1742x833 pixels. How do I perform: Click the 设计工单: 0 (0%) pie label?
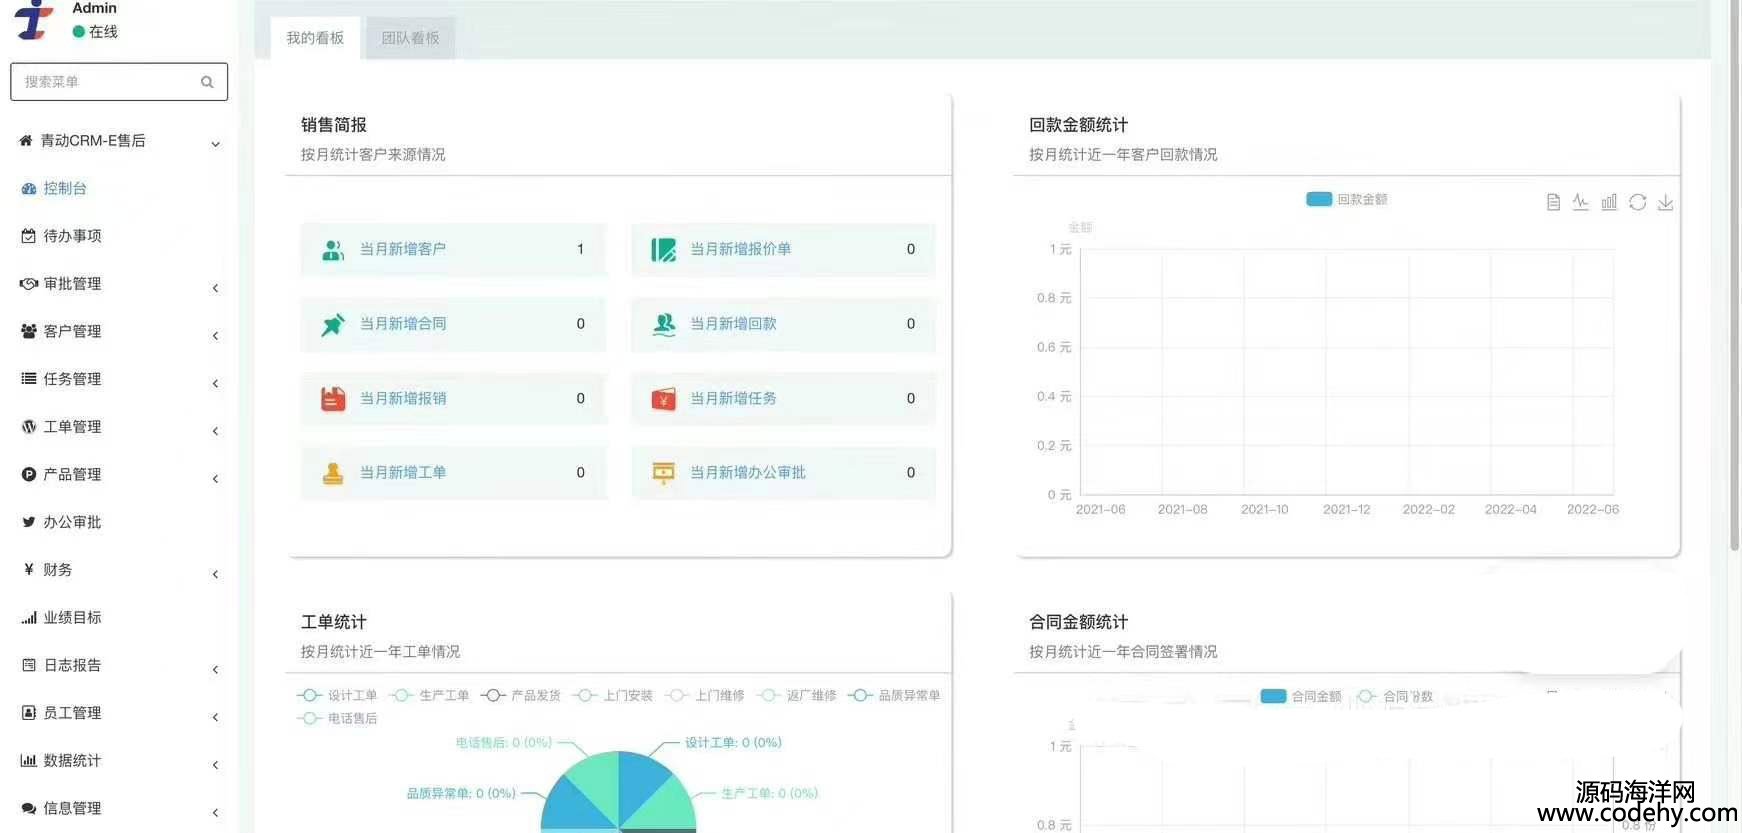click(x=733, y=742)
